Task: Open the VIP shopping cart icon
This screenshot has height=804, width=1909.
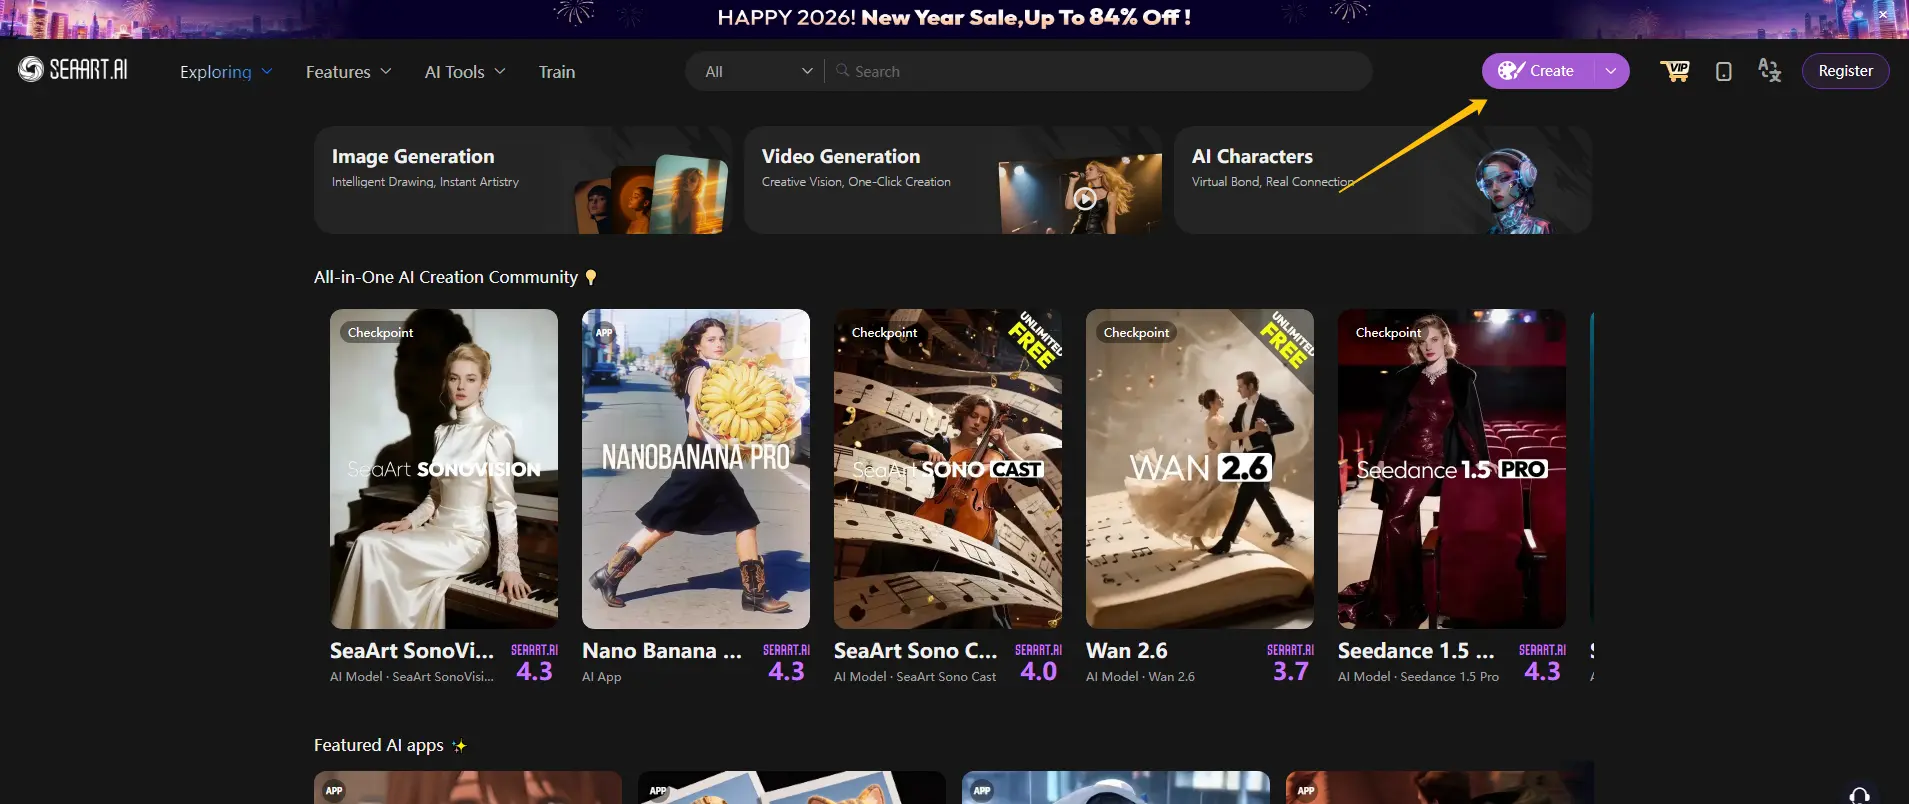Action: 1675,71
